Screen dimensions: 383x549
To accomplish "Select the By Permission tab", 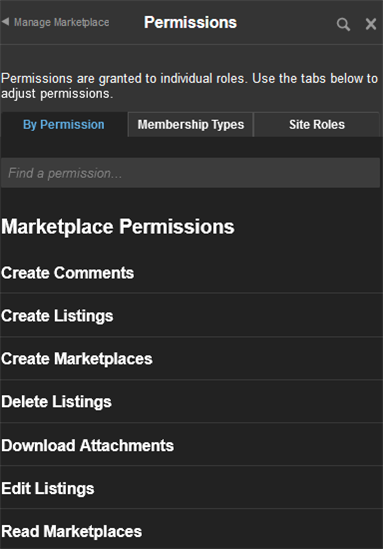I will (x=64, y=125).
